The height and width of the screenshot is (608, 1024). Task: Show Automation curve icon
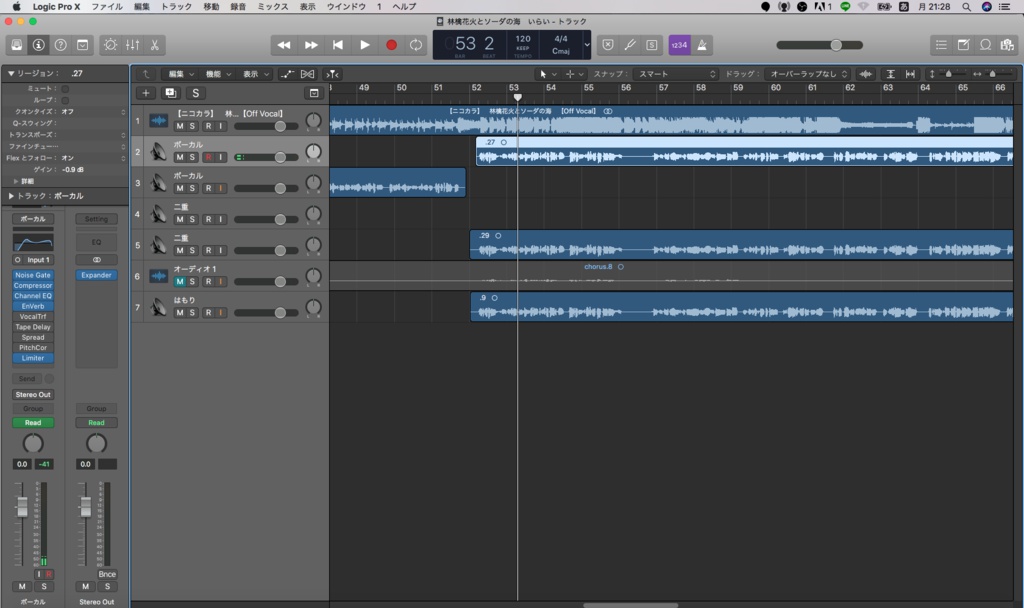[x=287, y=74]
